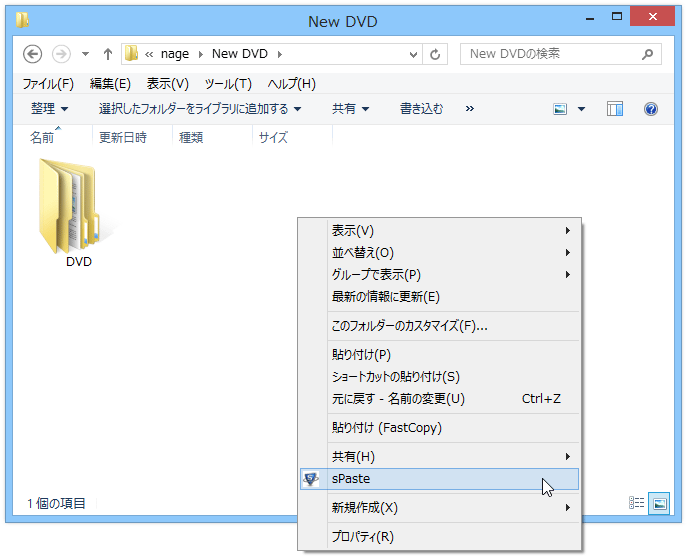Open help with the question mark icon
The image size is (688, 559).
(651, 109)
